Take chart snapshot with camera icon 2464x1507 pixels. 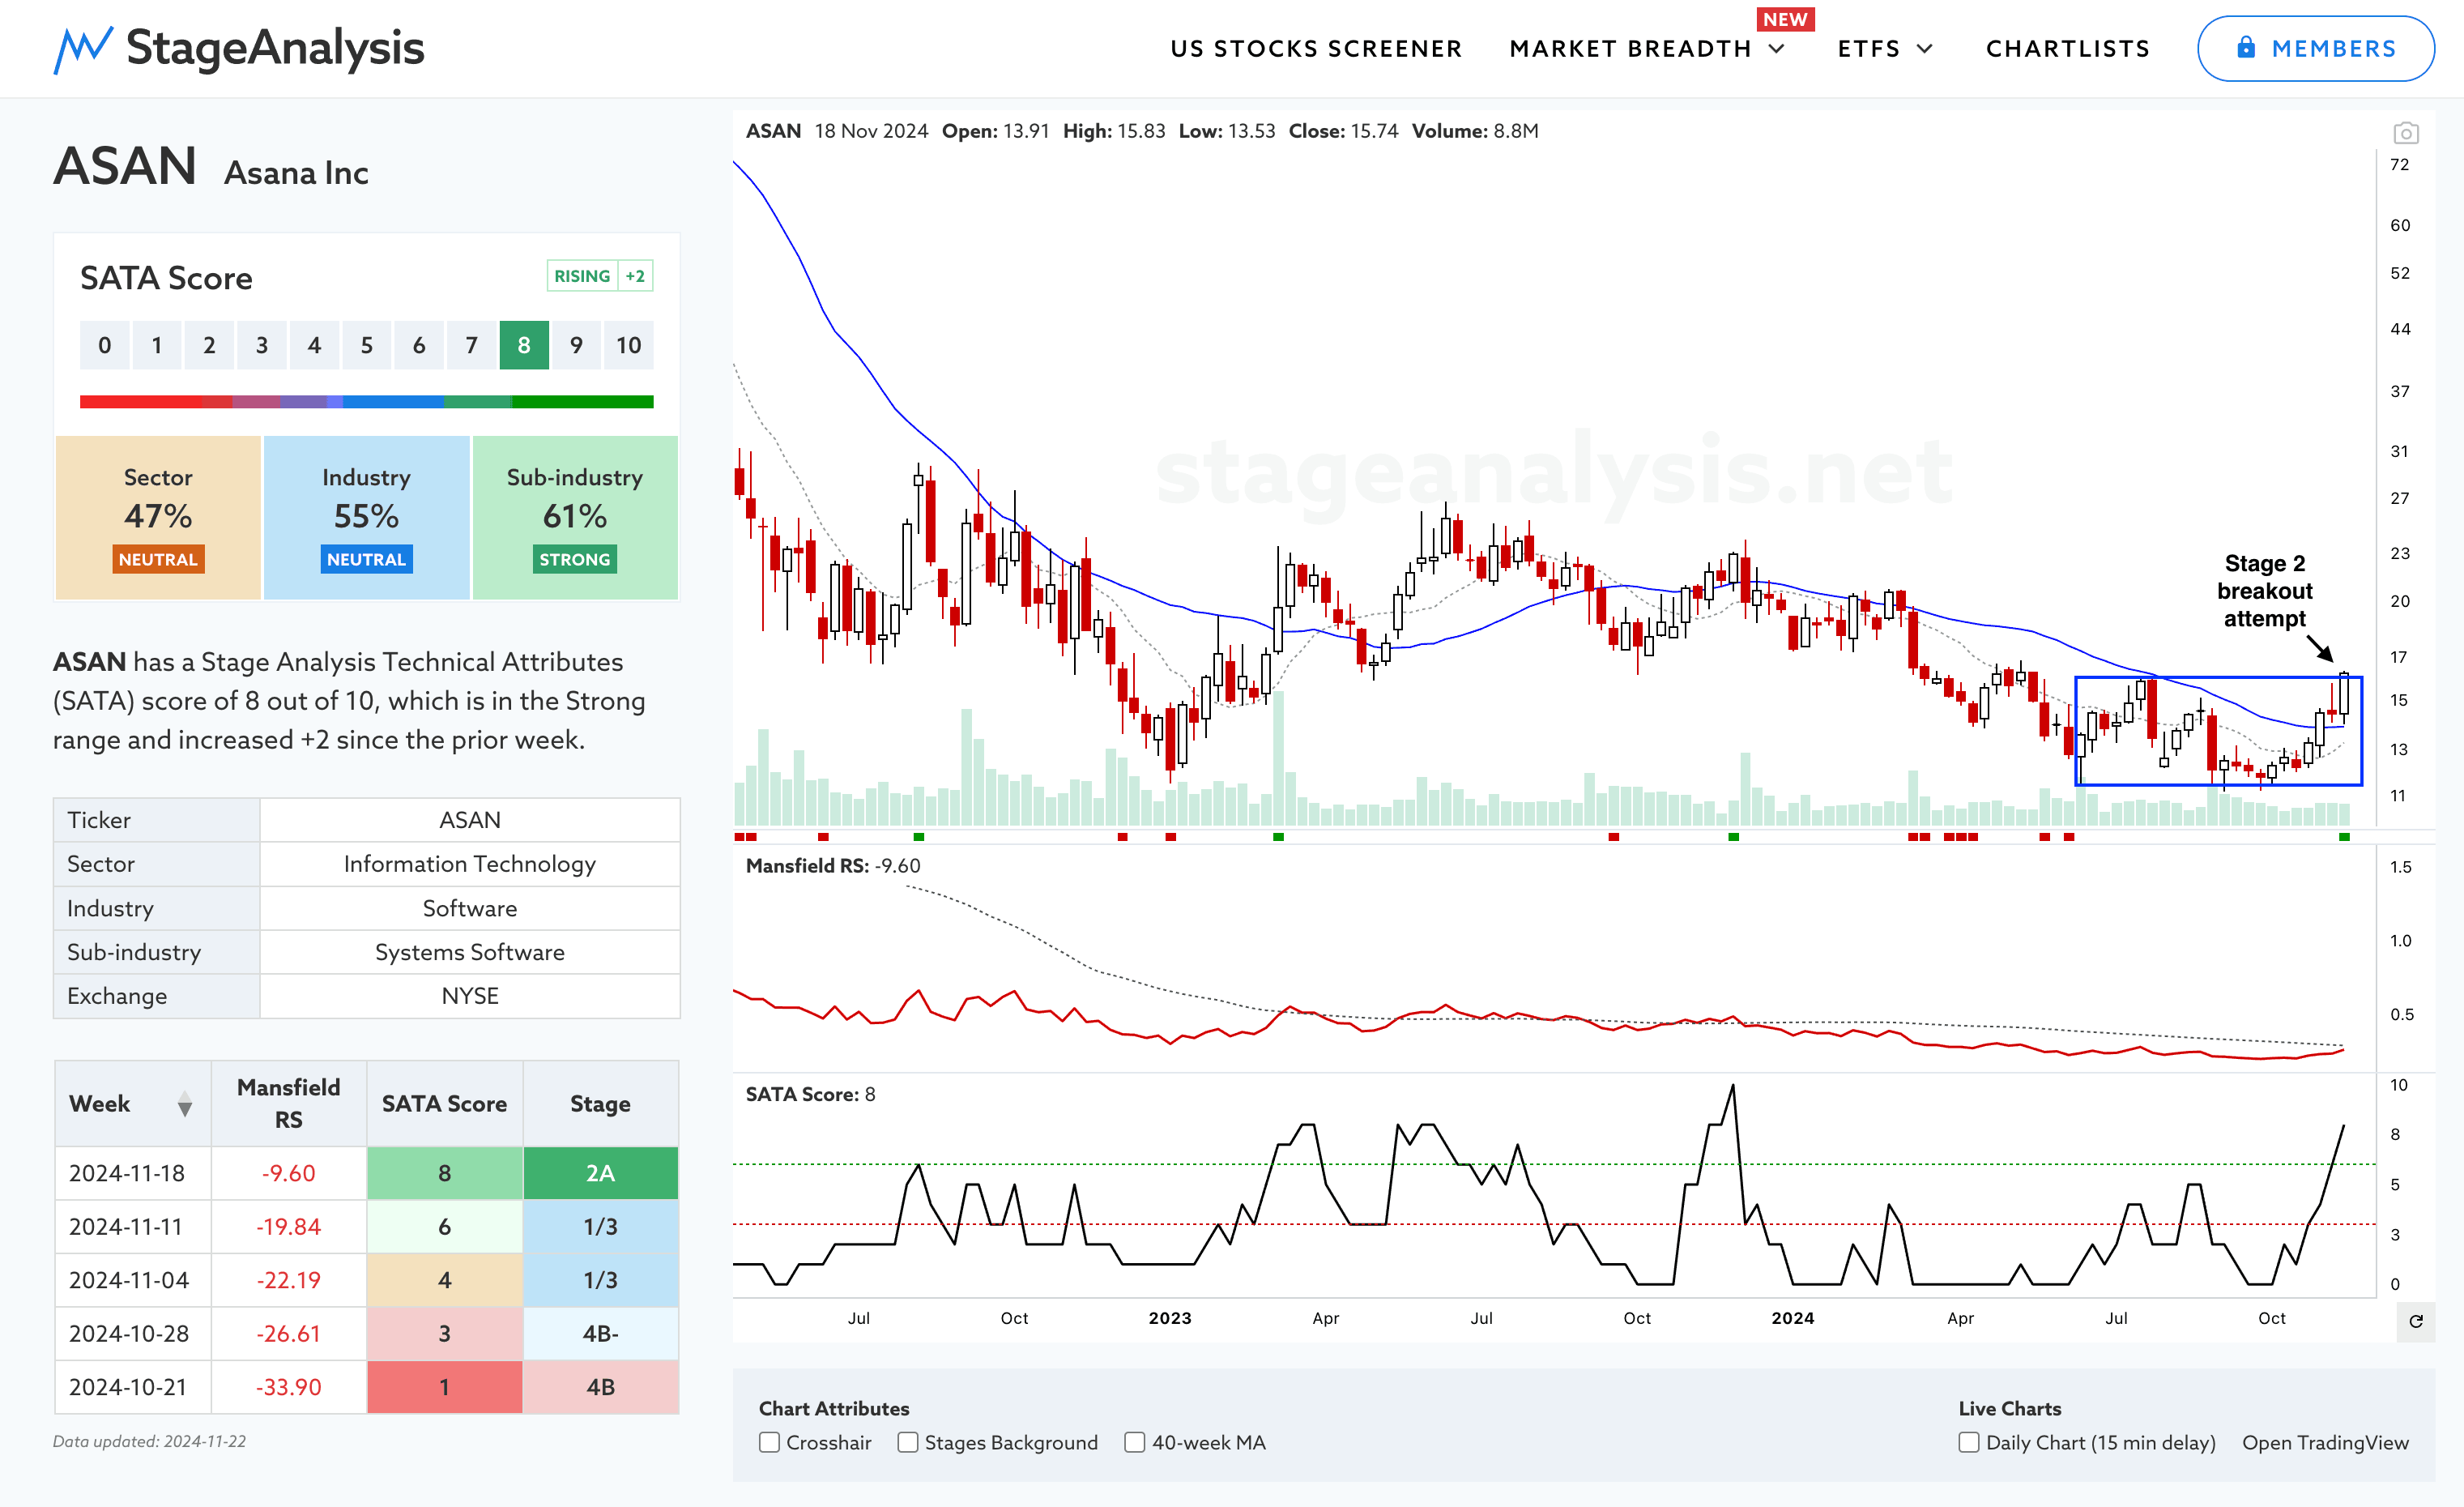[x=2406, y=133]
